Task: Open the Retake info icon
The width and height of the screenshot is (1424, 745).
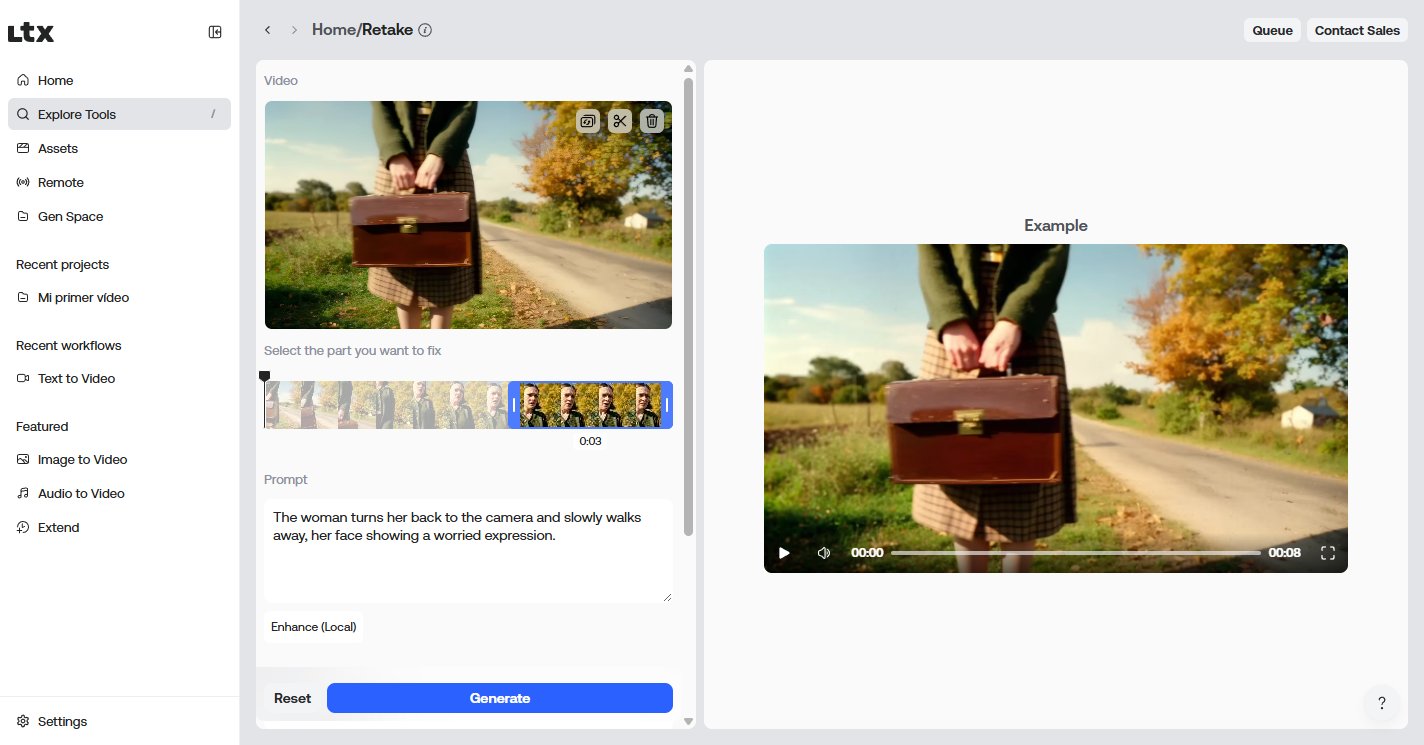Action: pos(425,30)
